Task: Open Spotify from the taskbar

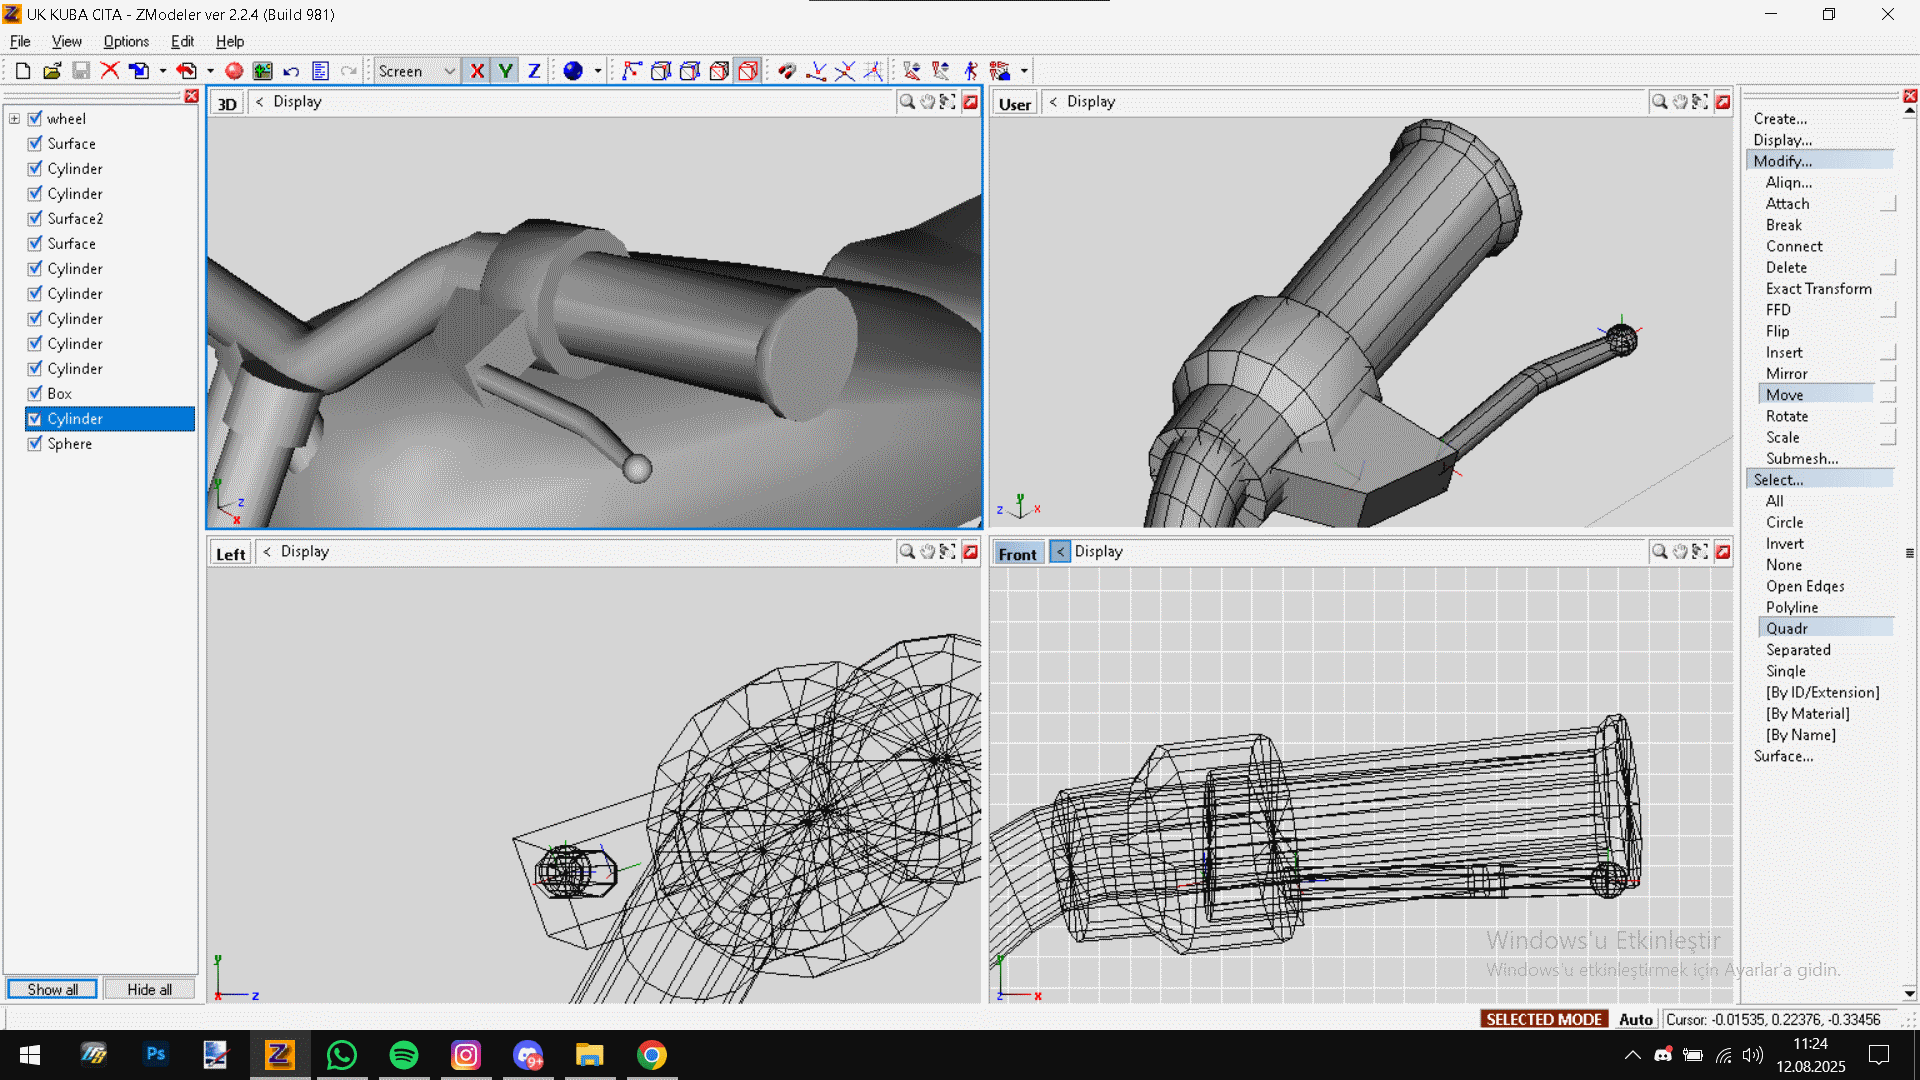Action: click(404, 1055)
